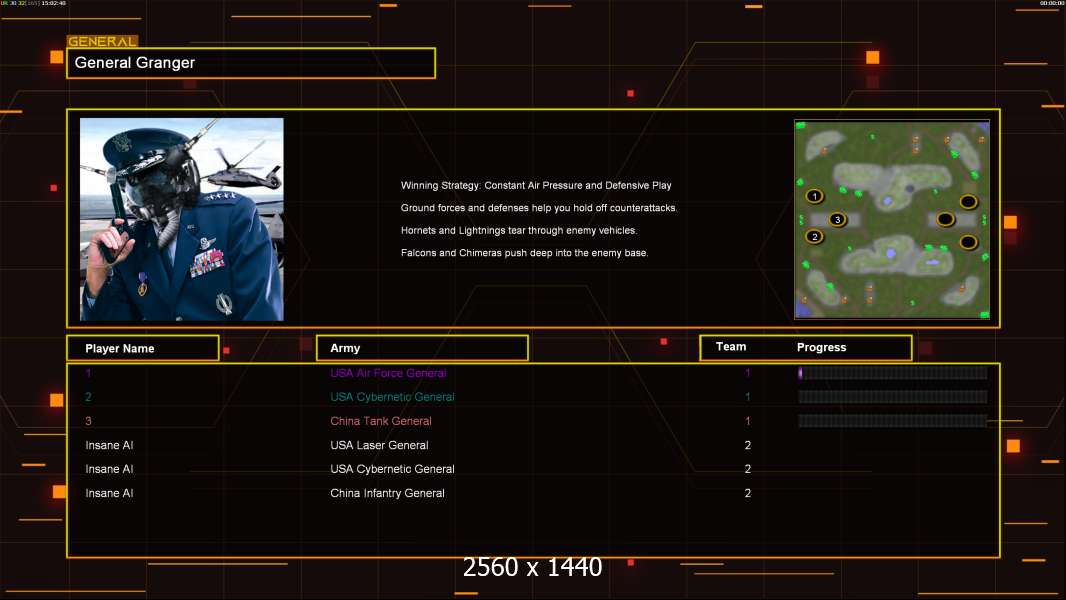This screenshot has height=600, width=1066.
Task: Click the 'Hornets and Lightnings' strategy line
Action: point(519,230)
